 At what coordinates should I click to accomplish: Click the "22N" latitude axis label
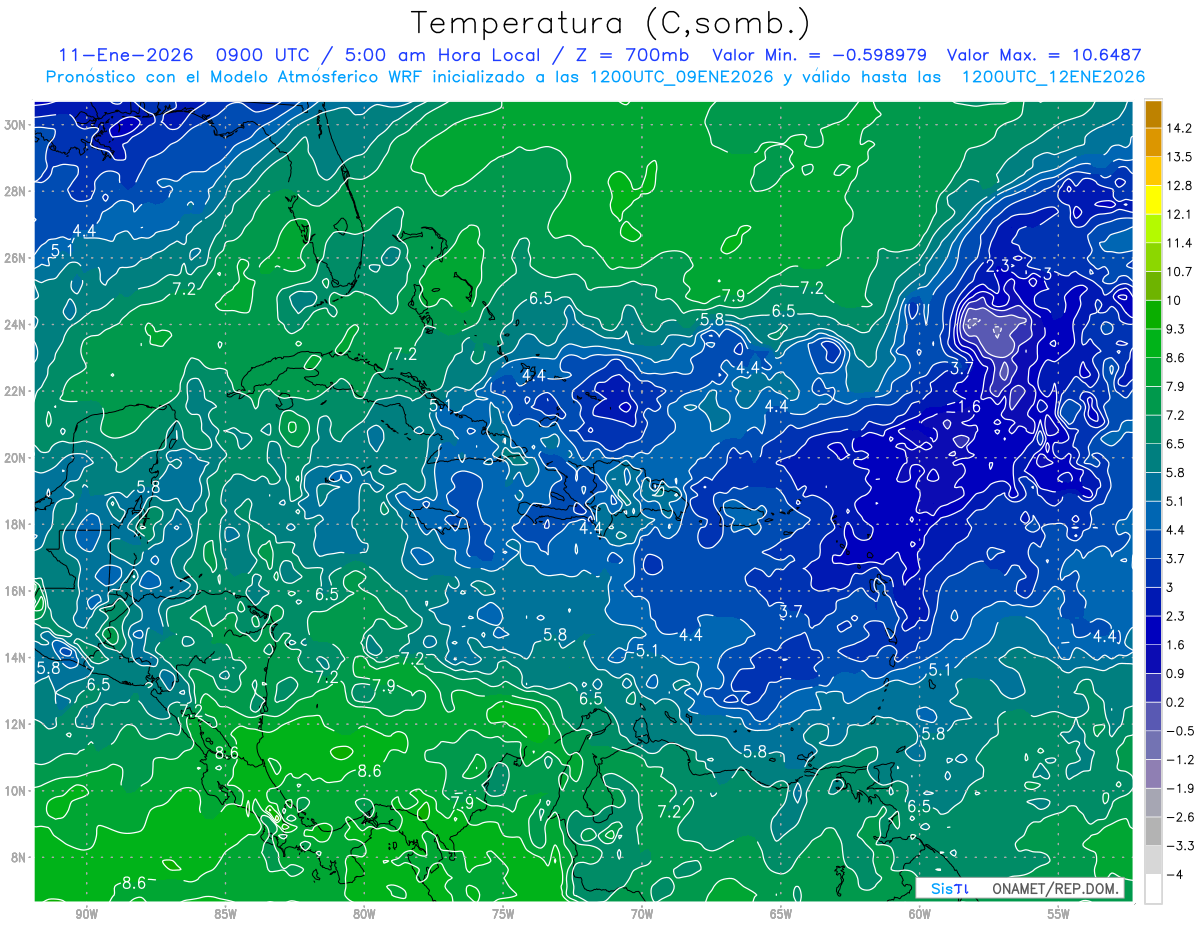click(x=17, y=391)
